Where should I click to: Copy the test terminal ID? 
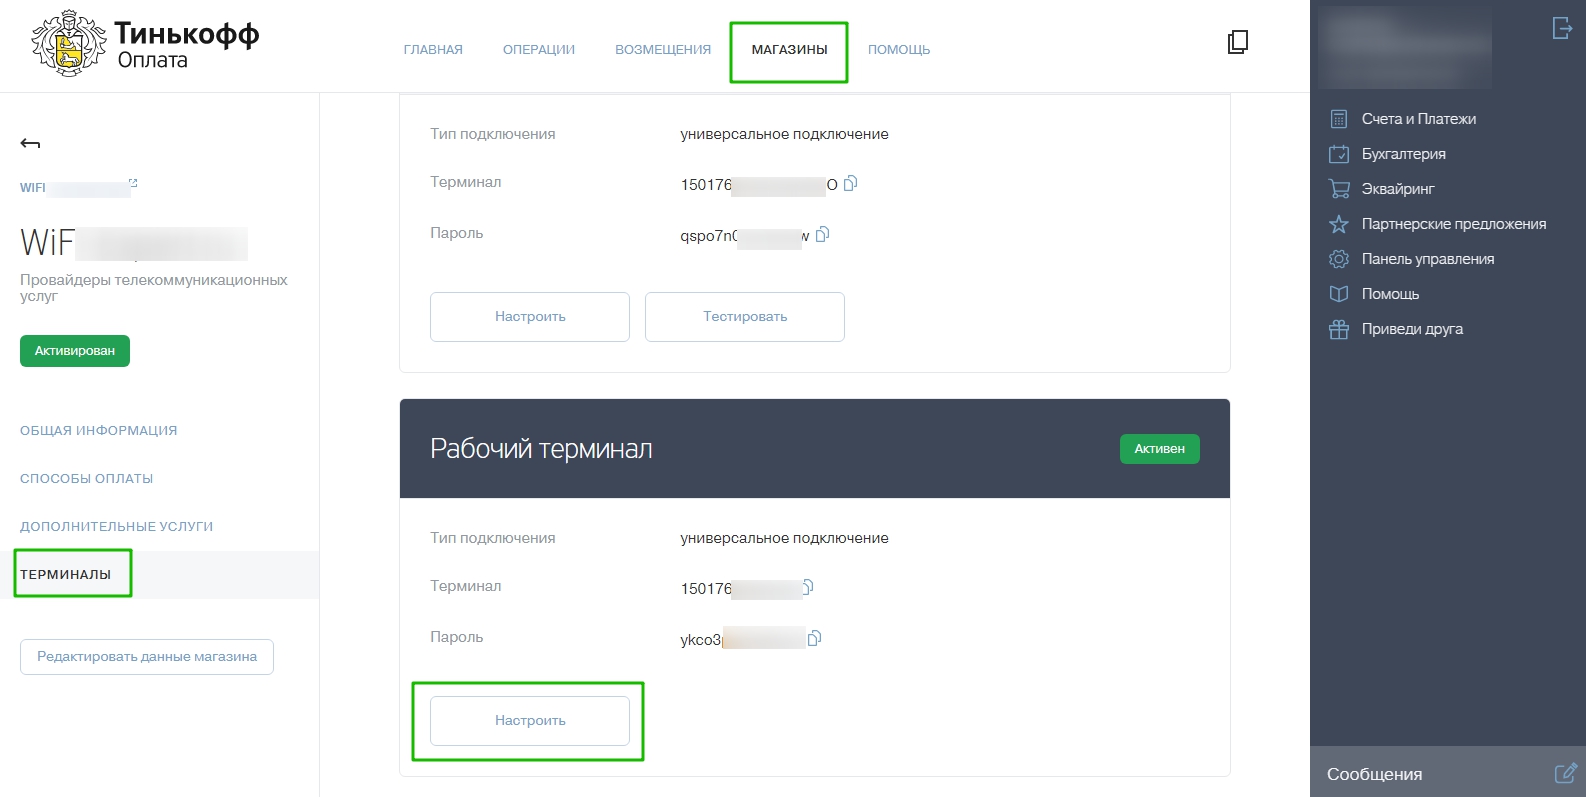[851, 183]
